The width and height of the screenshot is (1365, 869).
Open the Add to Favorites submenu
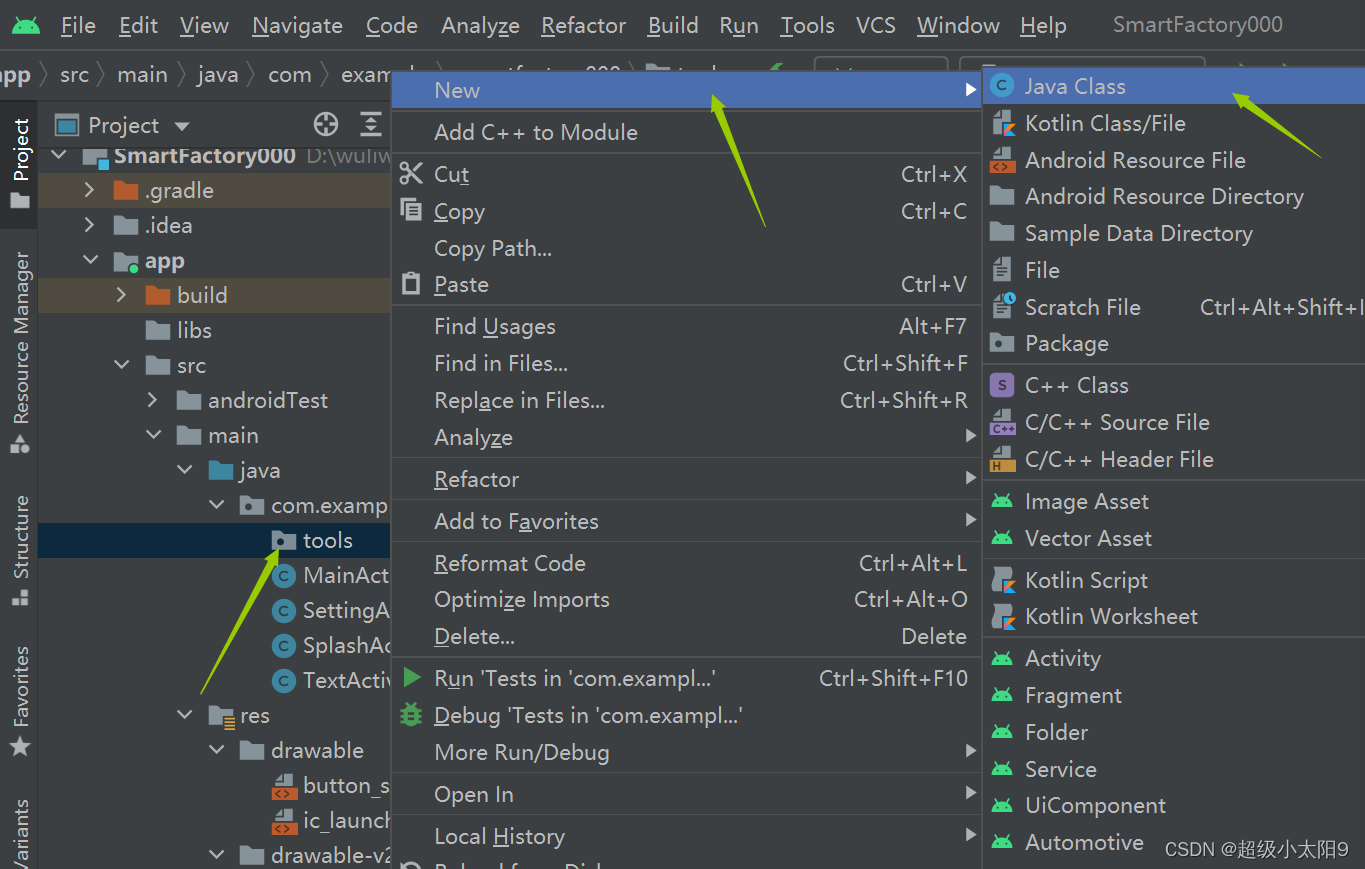(x=686, y=521)
